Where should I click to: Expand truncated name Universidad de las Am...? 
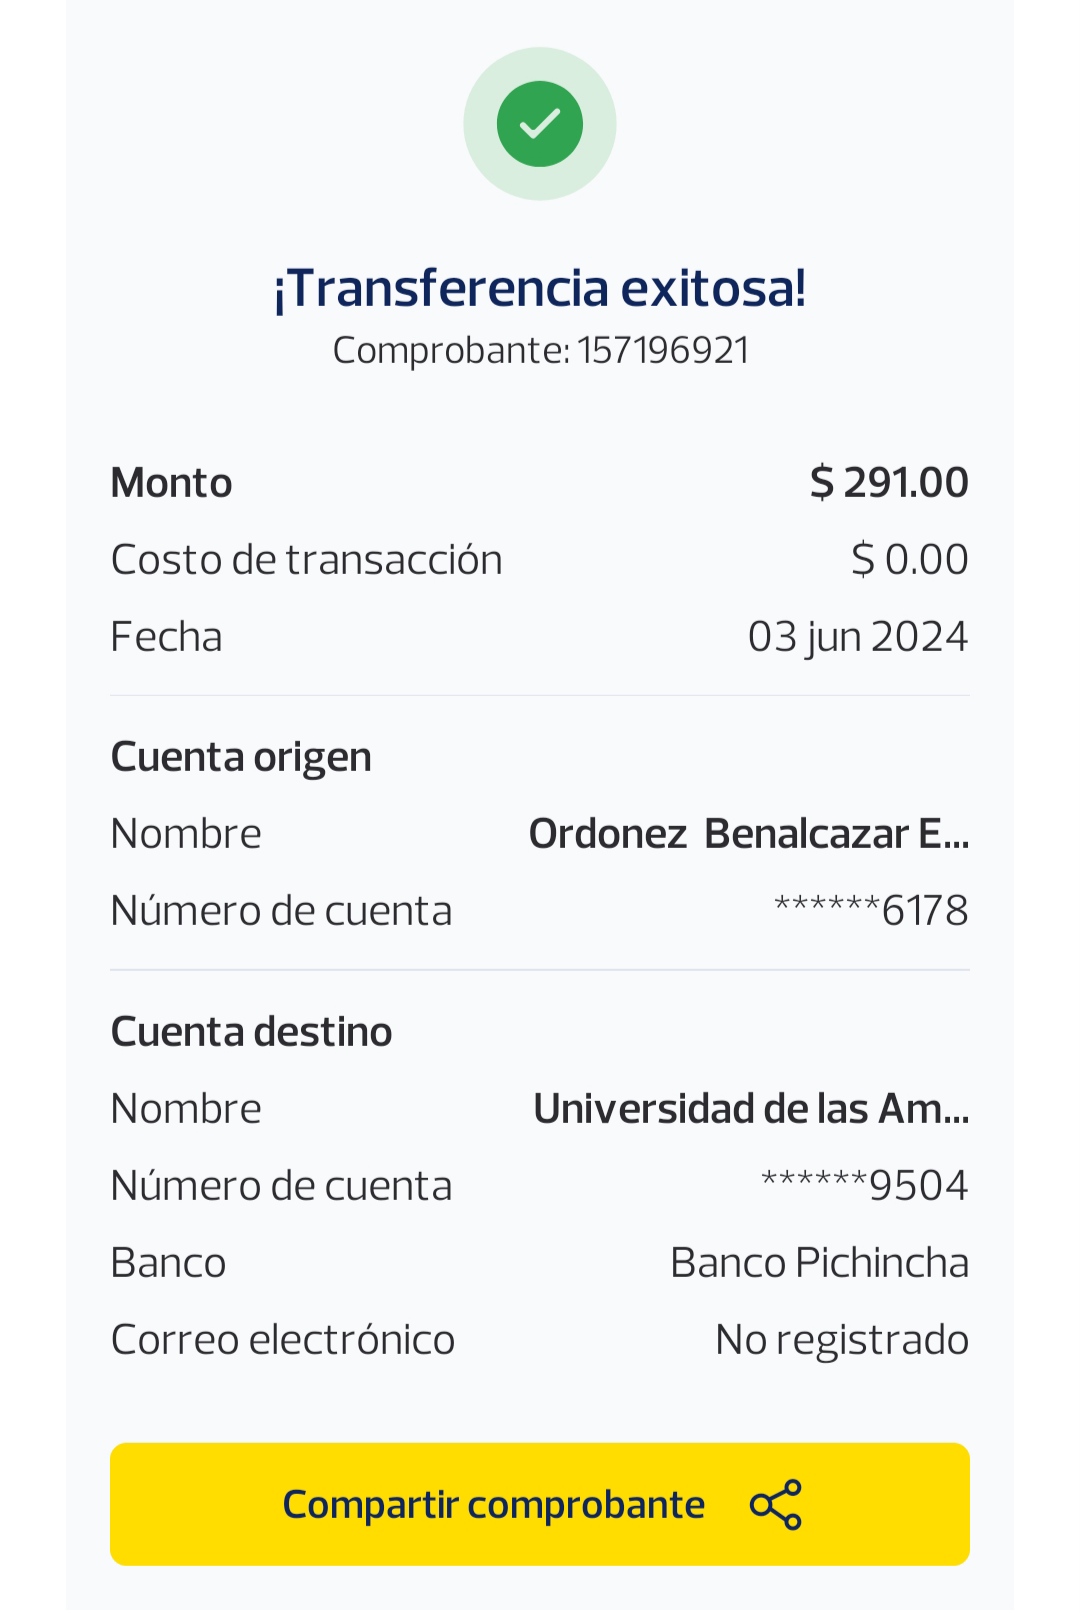pos(750,1109)
